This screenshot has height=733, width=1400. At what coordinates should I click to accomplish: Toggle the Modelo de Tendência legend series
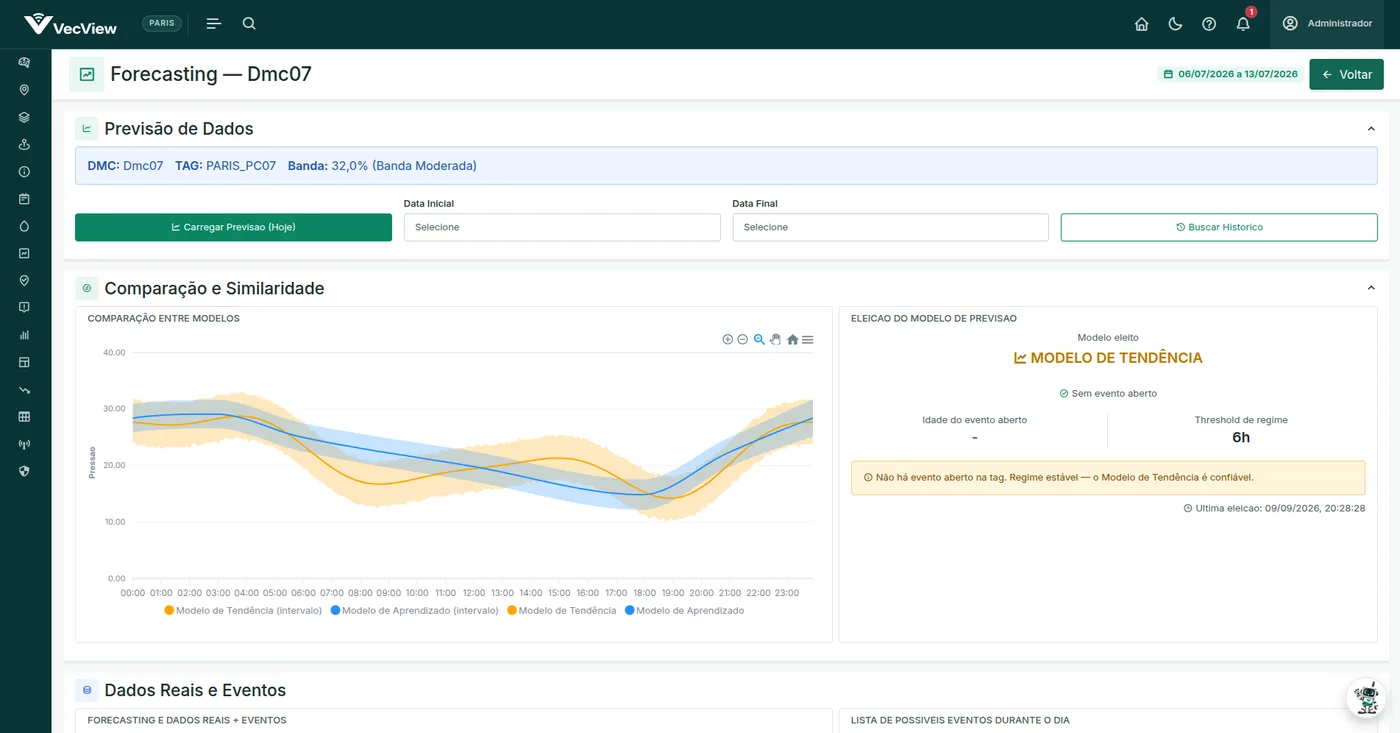pos(562,610)
